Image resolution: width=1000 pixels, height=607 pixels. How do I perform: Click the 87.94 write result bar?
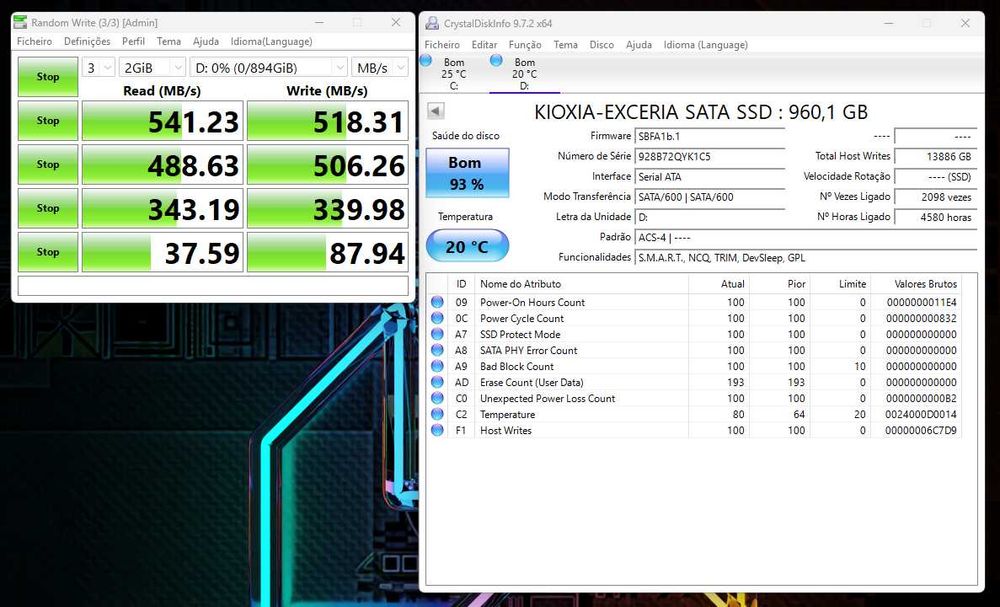coord(328,252)
